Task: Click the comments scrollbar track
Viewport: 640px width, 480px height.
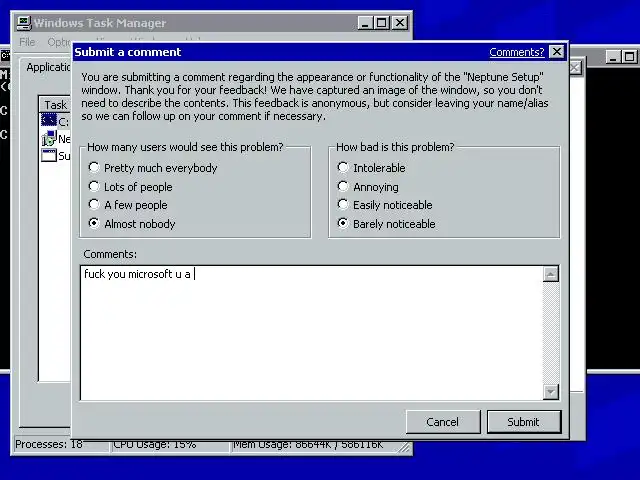Action: [x=551, y=333]
